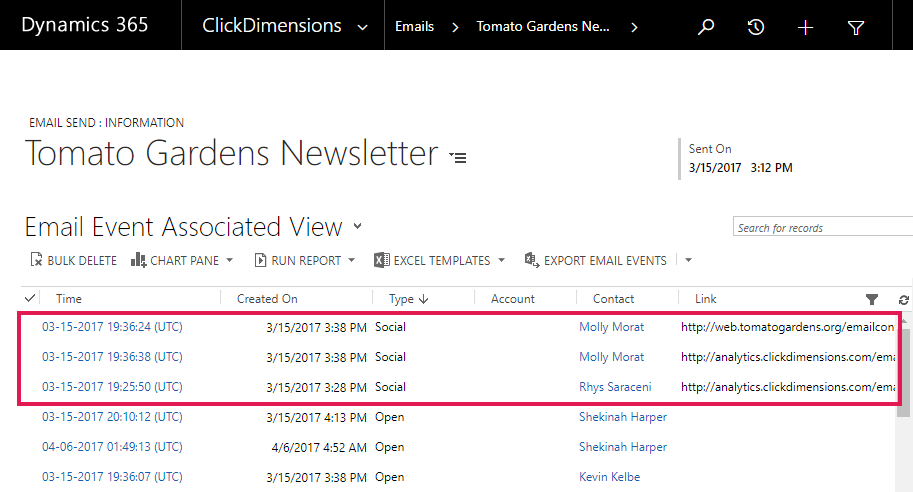The width and height of the screenshot is (913, 492).
Task: Open event 04-06-2017 01:49:13 (UTC)
Action: [x=112, y=447]
